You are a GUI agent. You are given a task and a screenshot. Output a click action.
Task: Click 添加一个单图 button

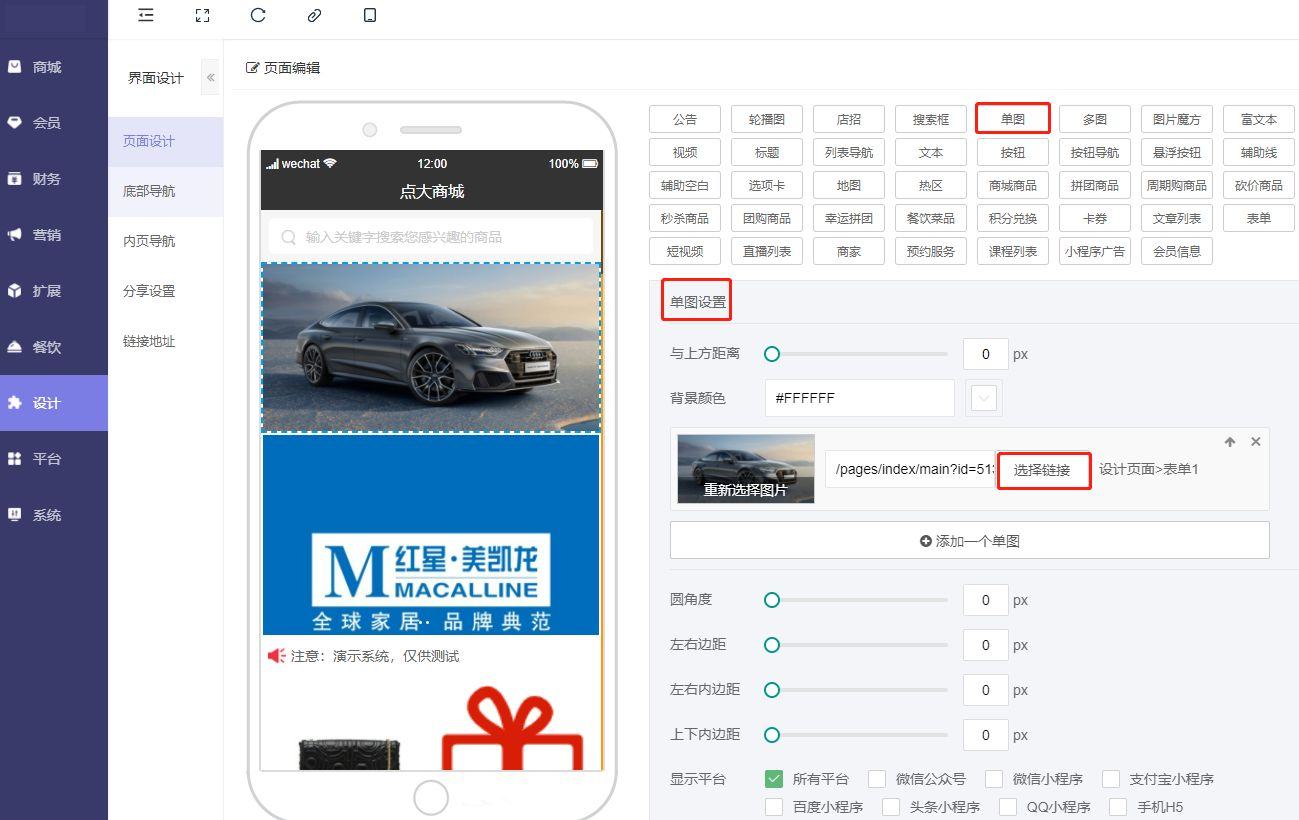(x=969, y=541)
